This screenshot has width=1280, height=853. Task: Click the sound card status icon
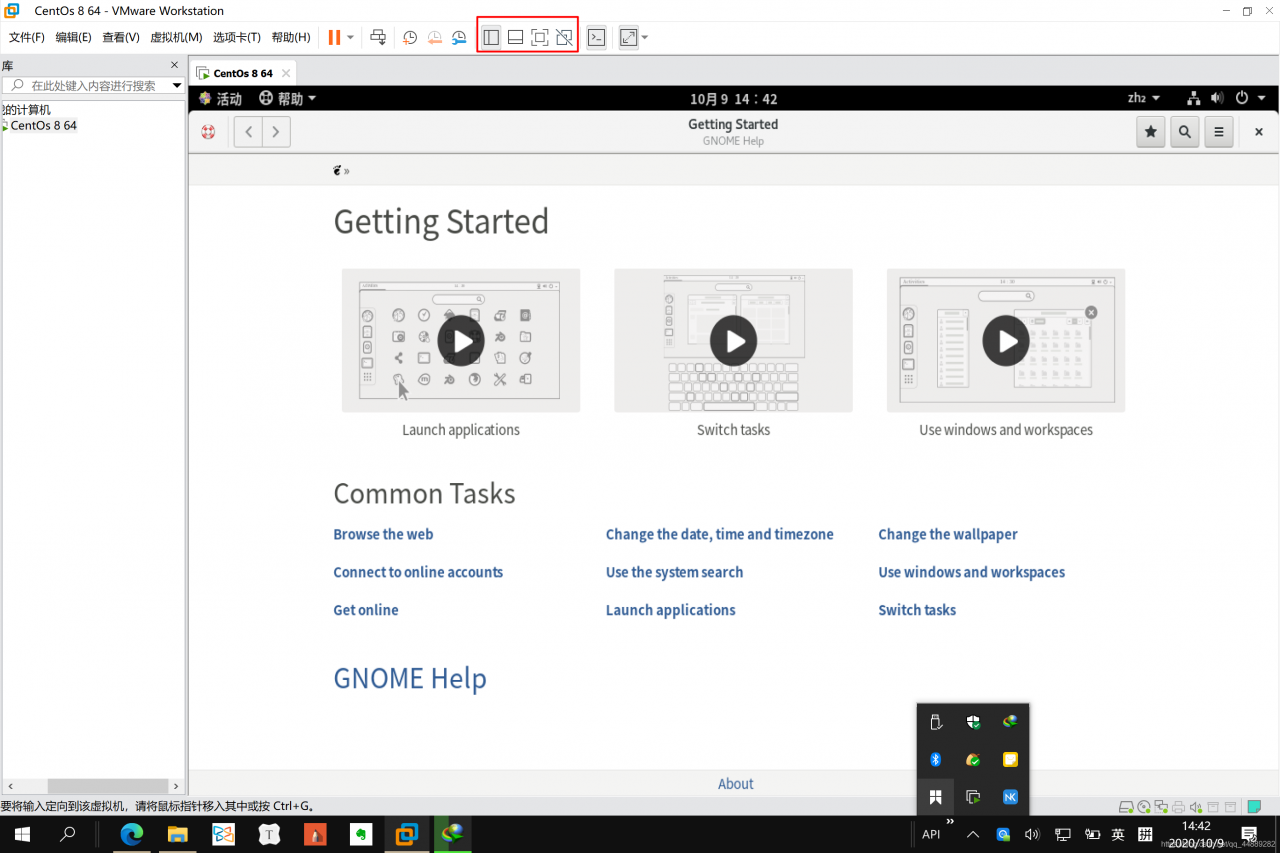(x=1195, y=807)
